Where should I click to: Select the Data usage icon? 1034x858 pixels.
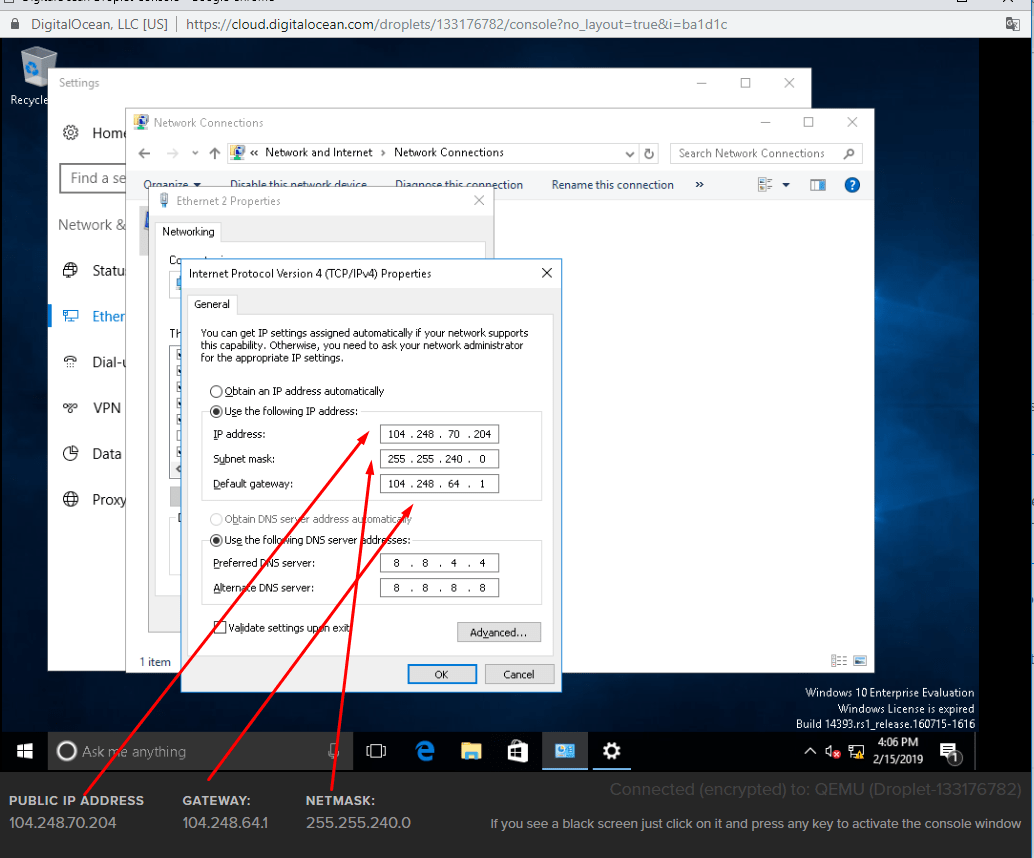[x=70, y=453]
